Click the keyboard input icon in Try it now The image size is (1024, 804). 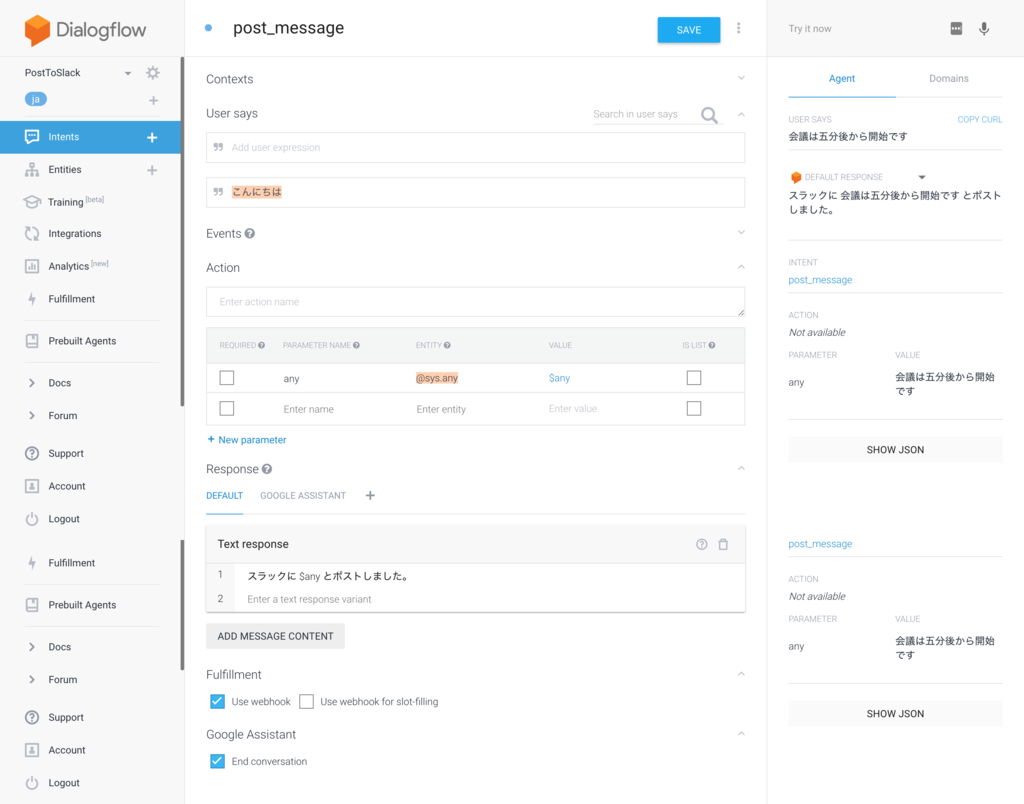(956, 29)
